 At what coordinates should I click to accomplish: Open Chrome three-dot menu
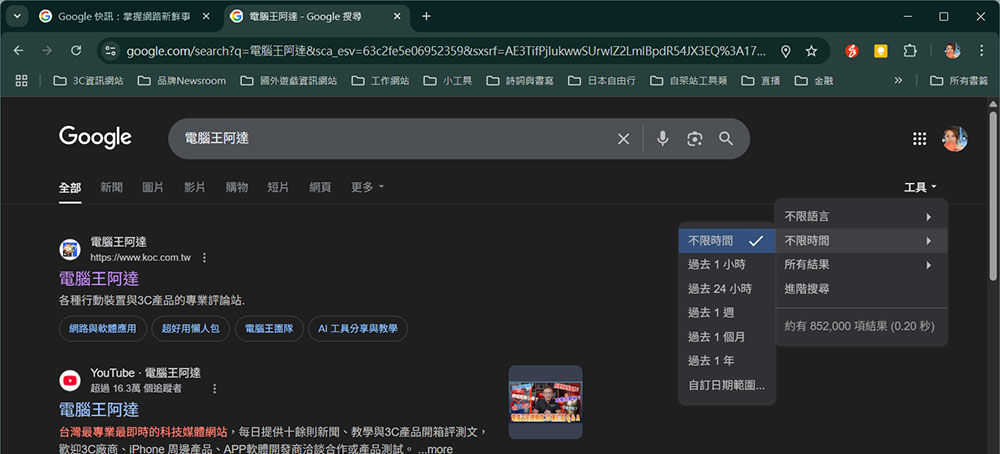982,51
